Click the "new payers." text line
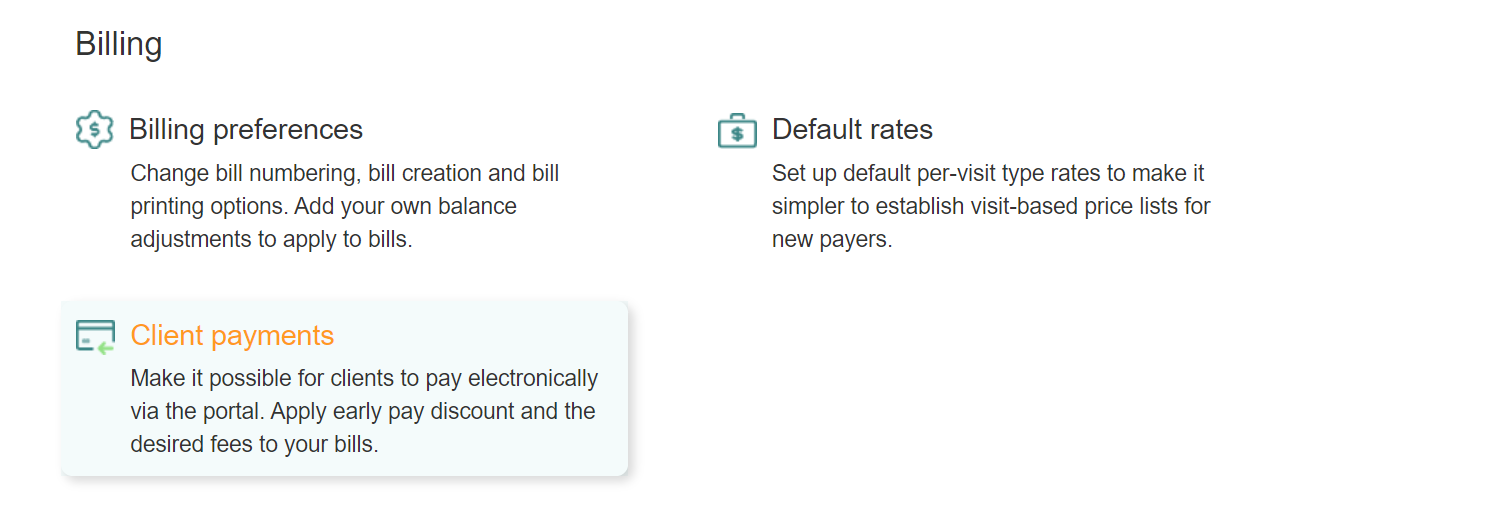The width and height of the screenshot is (1500, 505). 831,240
